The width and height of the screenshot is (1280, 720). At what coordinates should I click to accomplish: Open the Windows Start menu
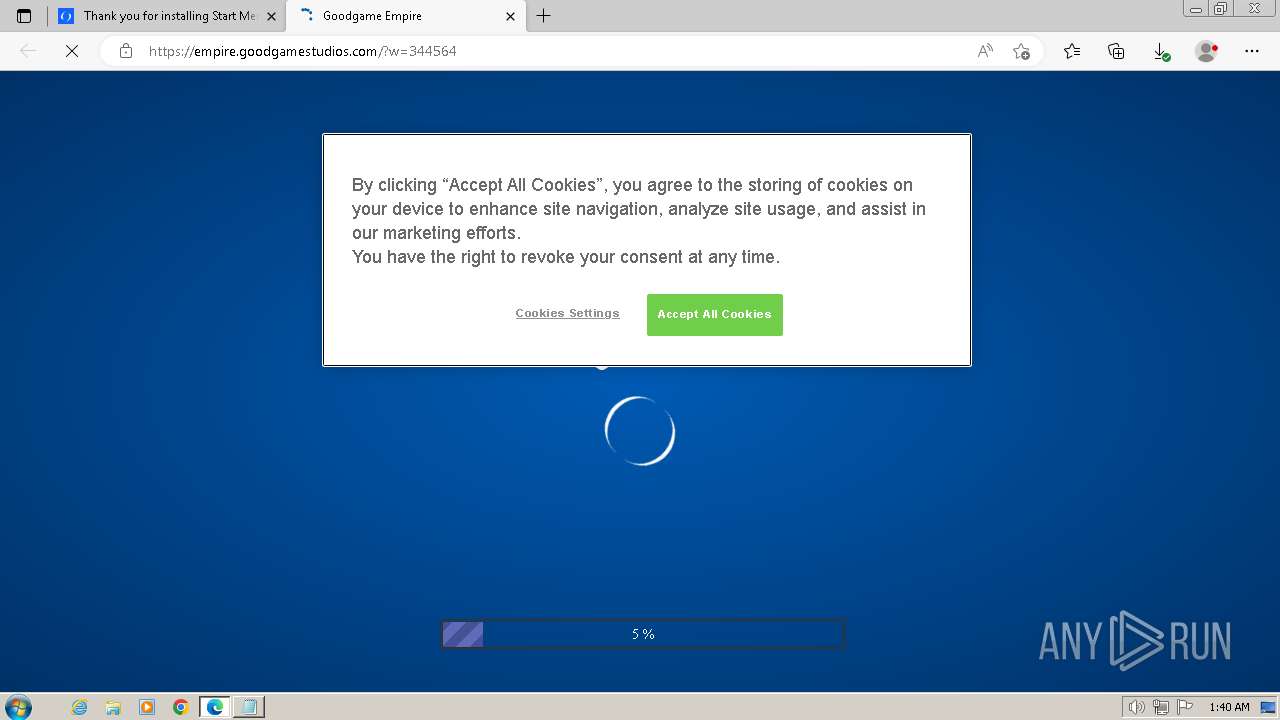click(18, 707)
